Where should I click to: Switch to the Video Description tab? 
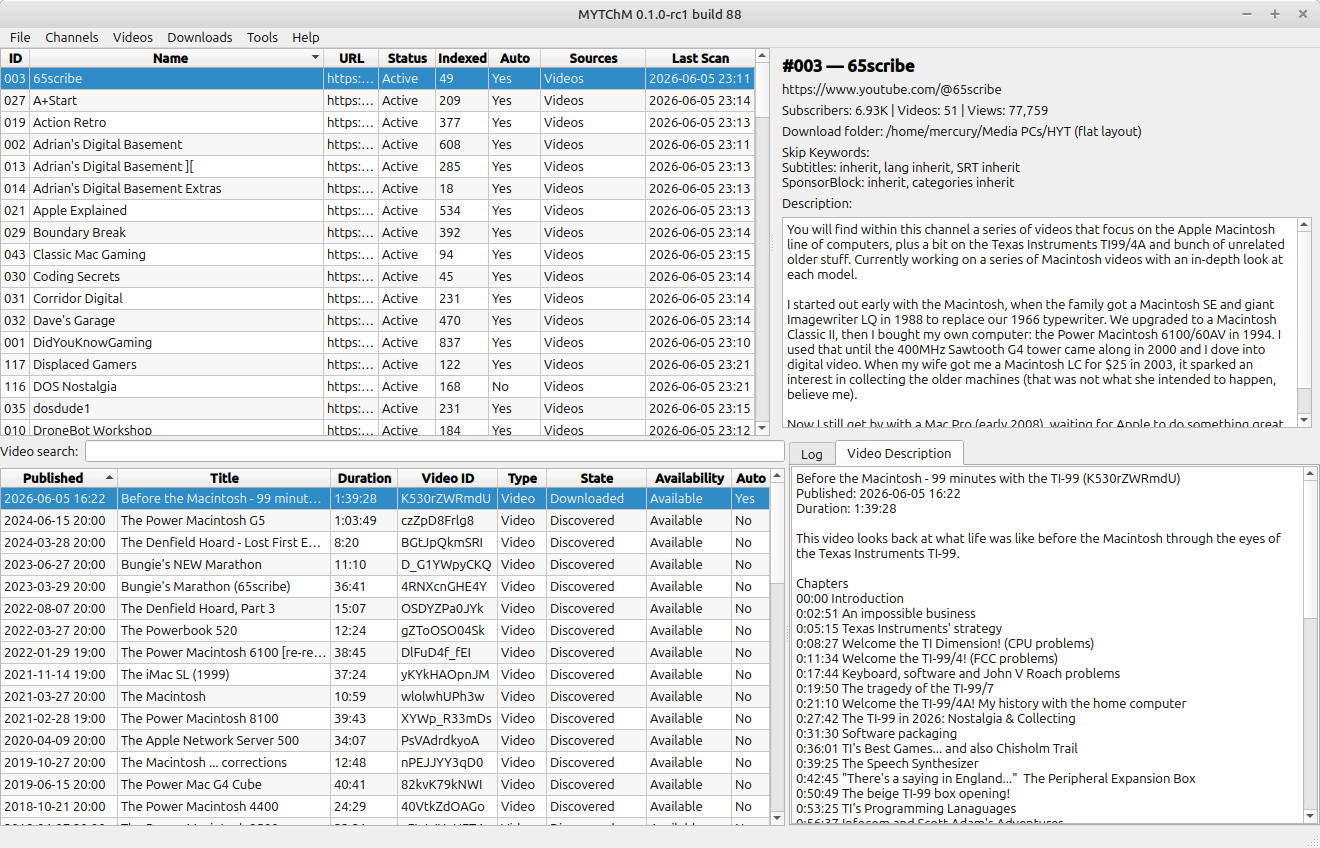899,454
